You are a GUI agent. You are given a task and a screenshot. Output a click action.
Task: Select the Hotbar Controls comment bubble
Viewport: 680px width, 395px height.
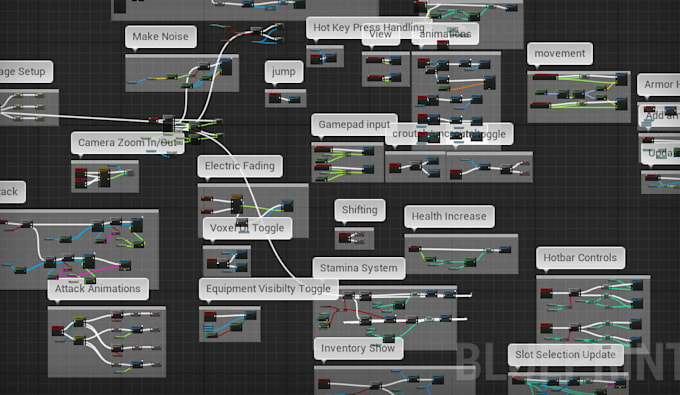(580, 258)
